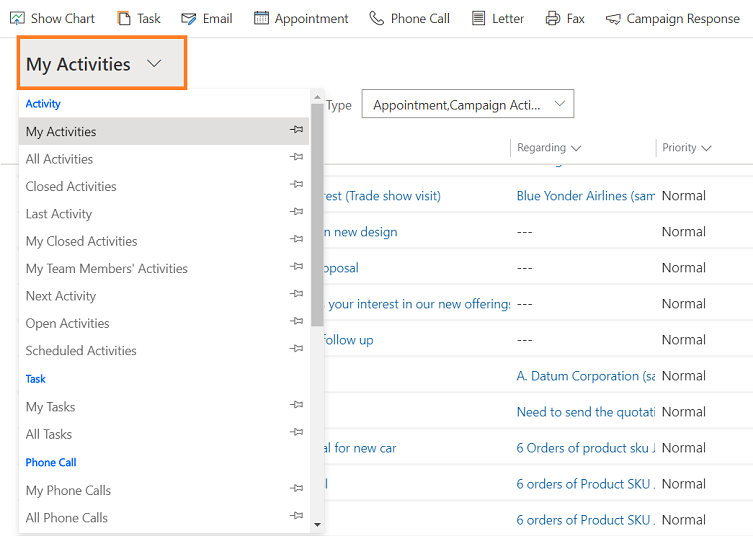This screenshot has width=753, height=536.
Task: Create a new Phone Call activity
Action: pos(410,19)
